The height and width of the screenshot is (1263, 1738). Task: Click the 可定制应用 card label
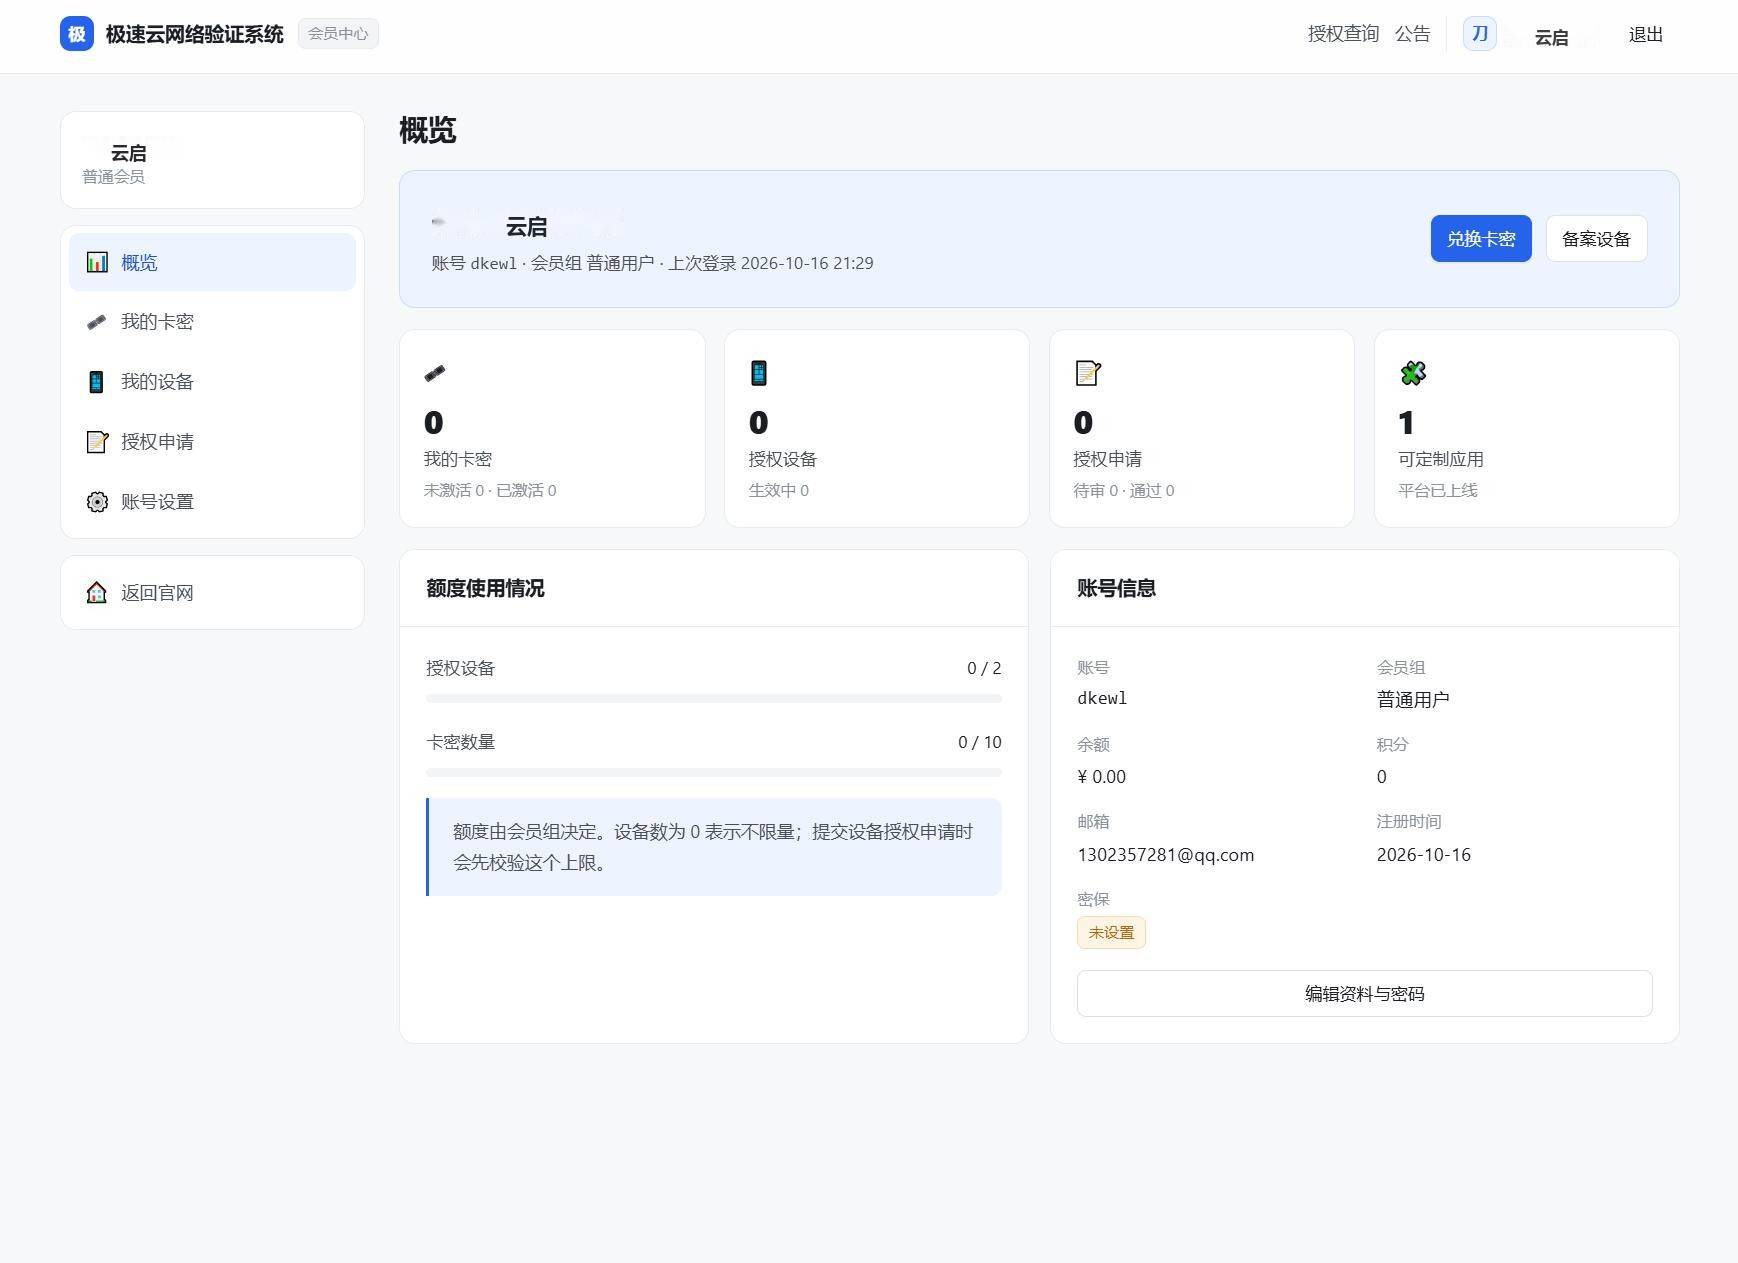1440,459
